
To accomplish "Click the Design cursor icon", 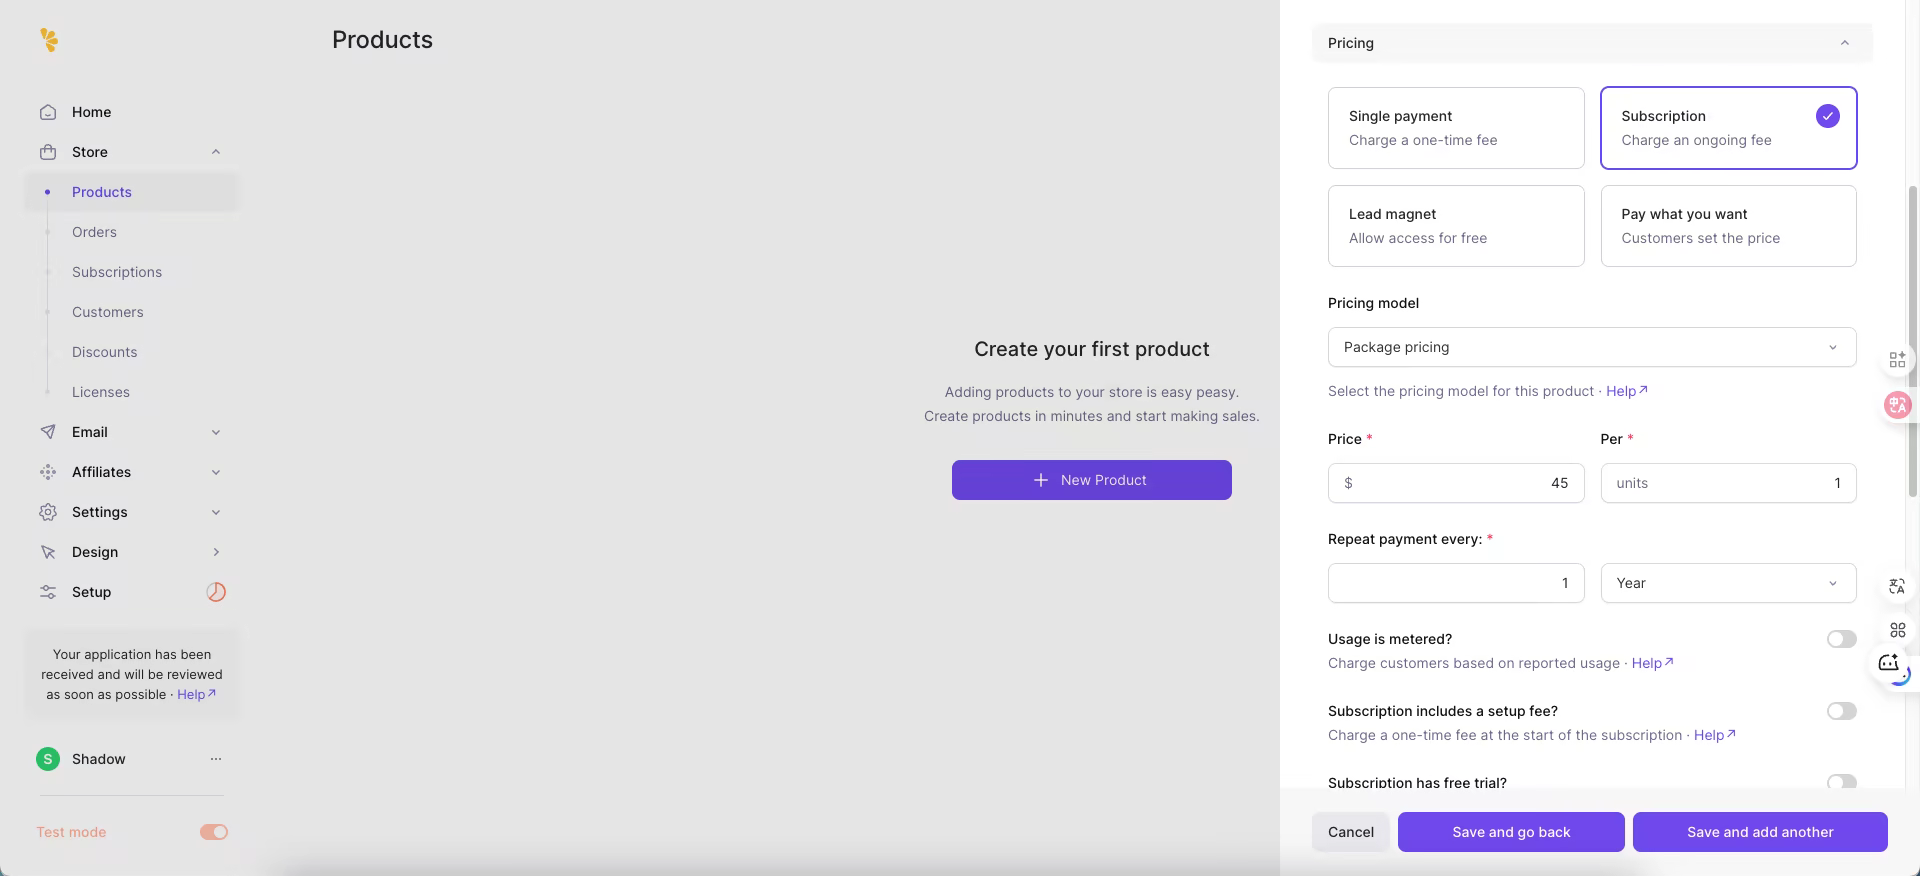I will point(48,552).
